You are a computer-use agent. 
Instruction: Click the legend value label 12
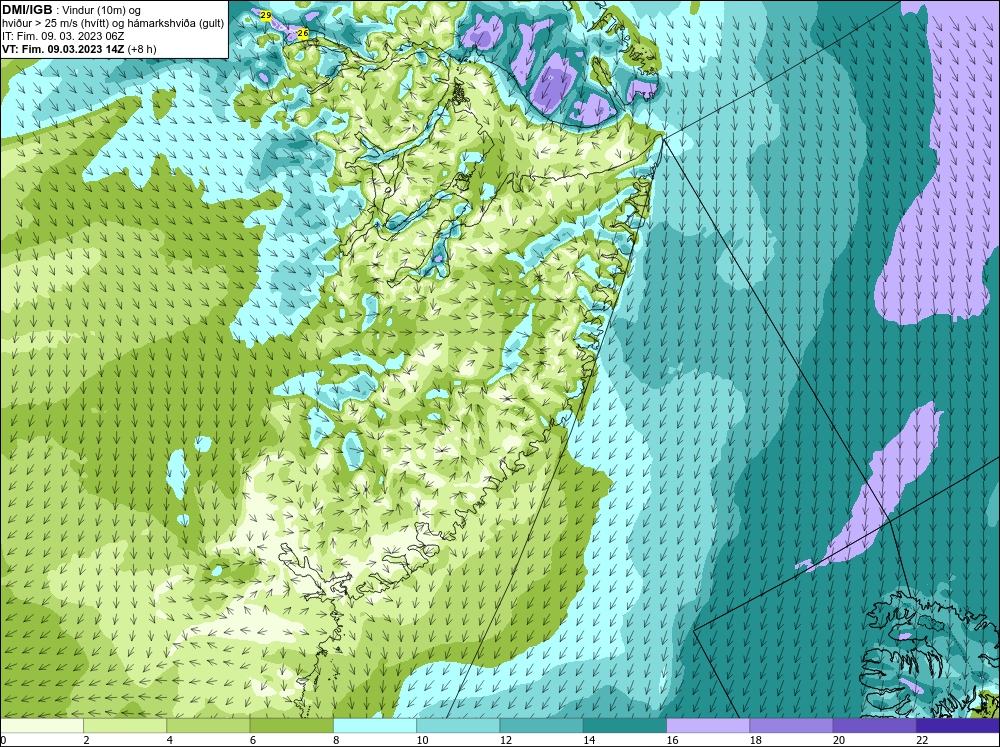[x=506, y=740]
